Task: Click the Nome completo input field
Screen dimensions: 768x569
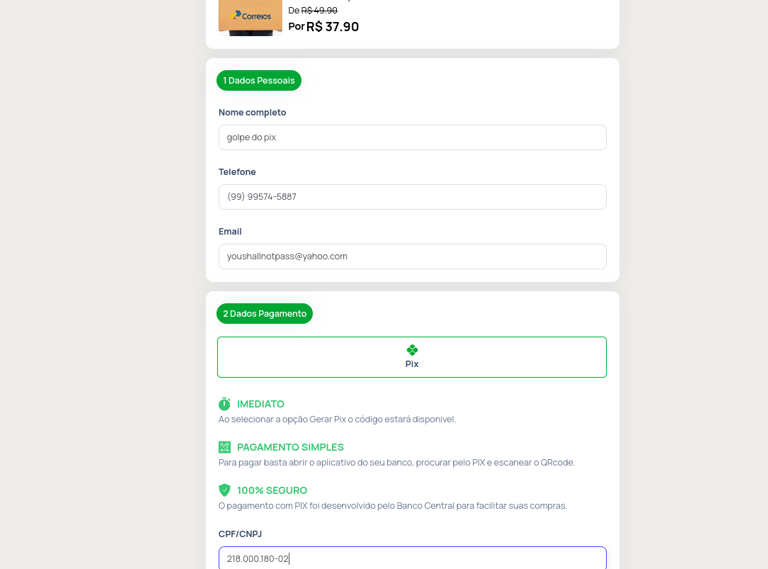Action: (x=412, y=138)
